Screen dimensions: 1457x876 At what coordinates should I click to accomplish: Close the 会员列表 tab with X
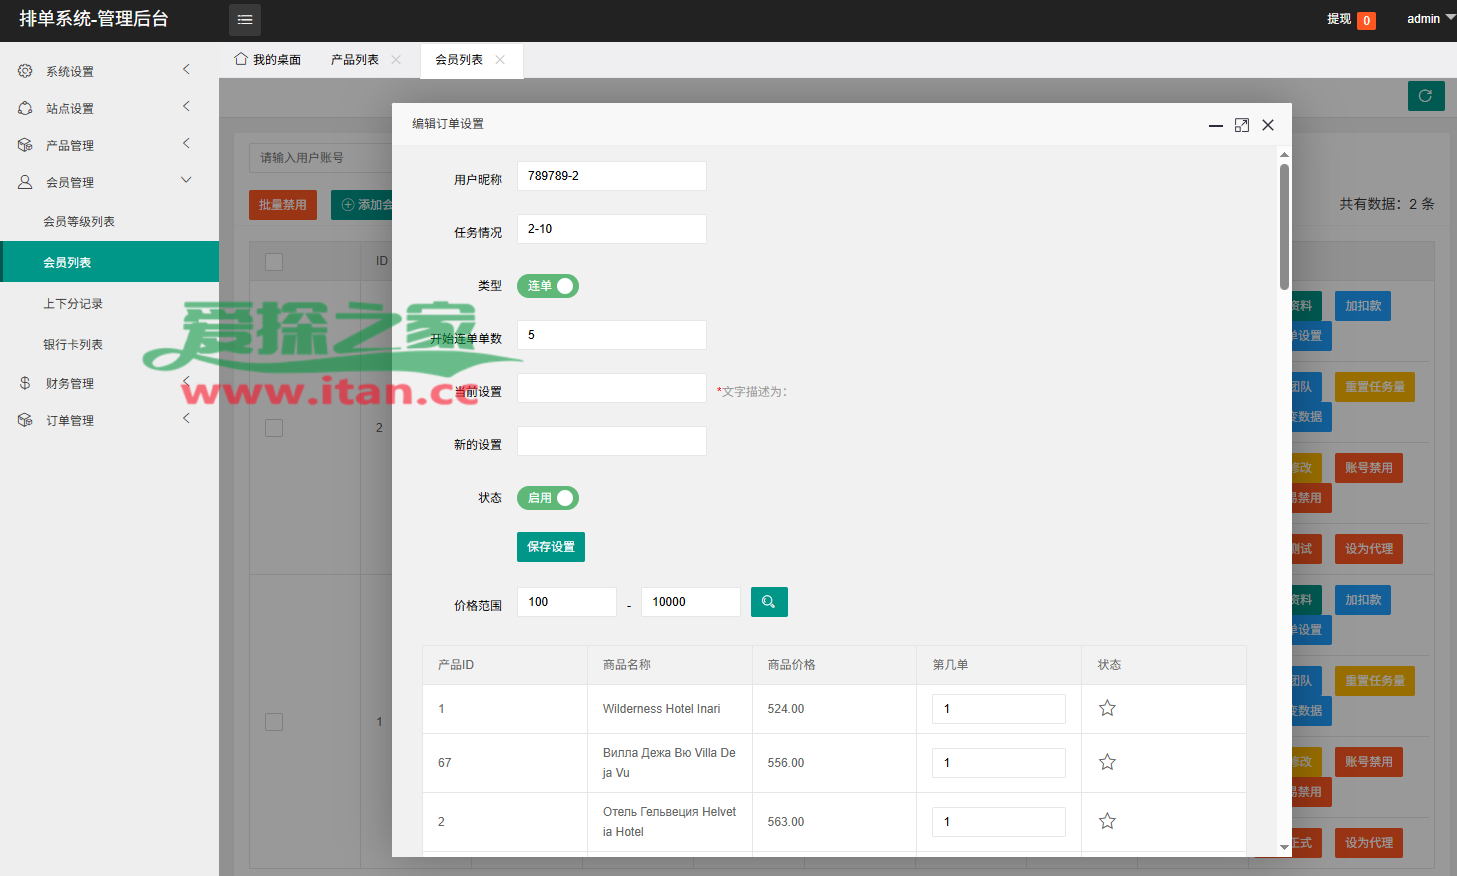click(500, 60)
